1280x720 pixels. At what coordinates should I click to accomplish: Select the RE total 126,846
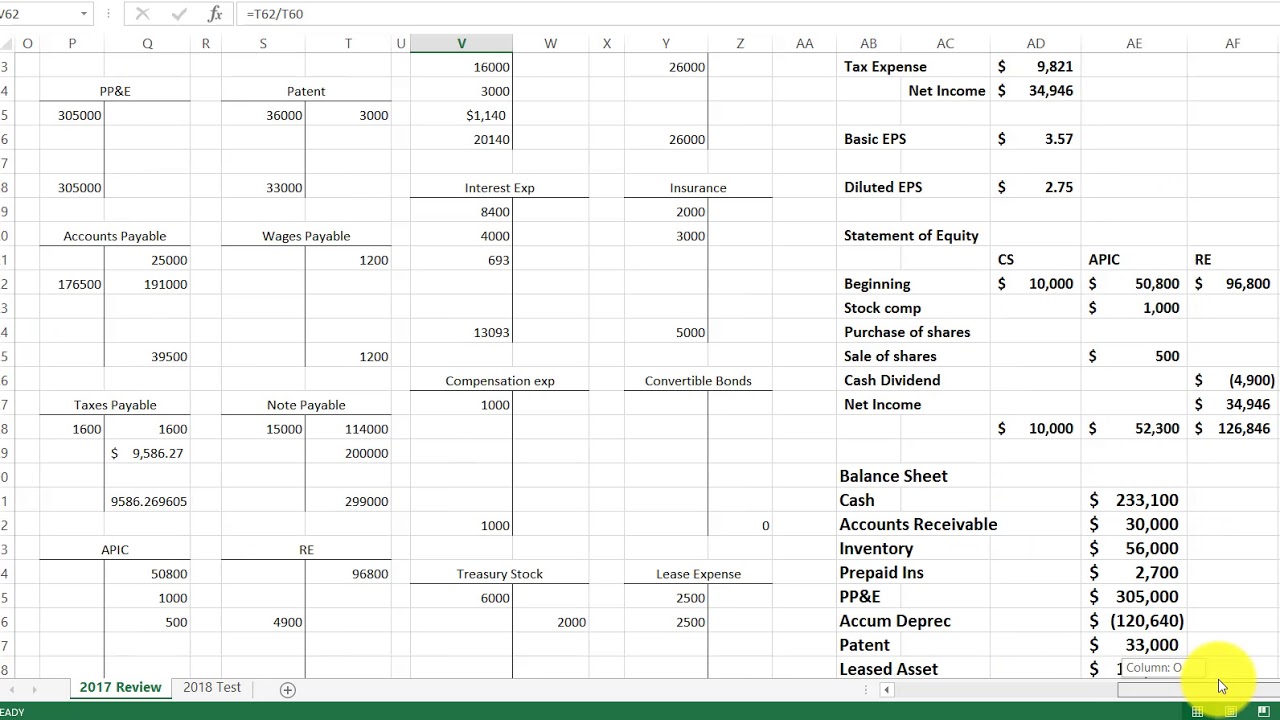(x=1232, y=428)
